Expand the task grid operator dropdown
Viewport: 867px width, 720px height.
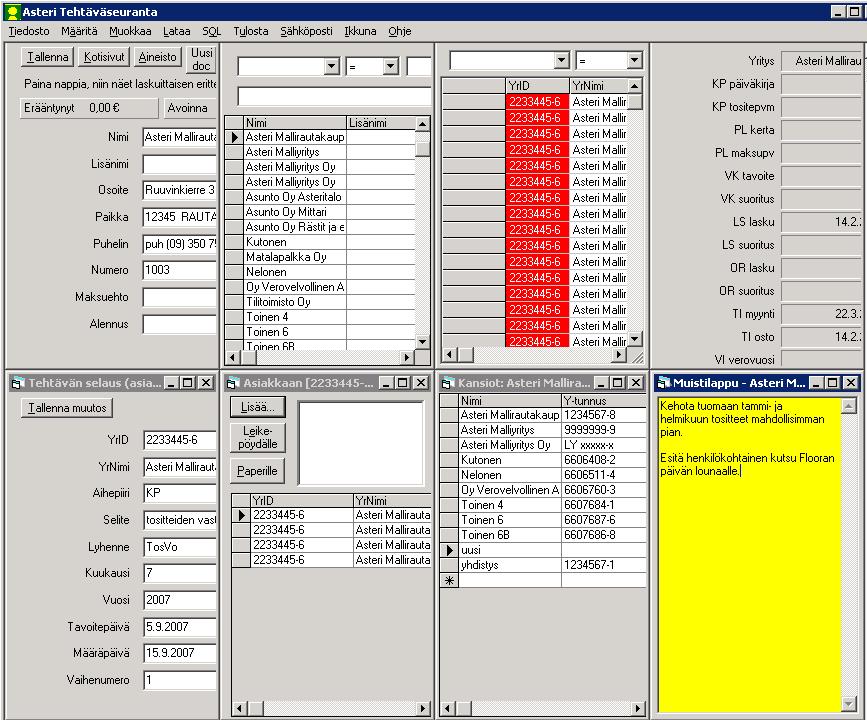(634, 60)
